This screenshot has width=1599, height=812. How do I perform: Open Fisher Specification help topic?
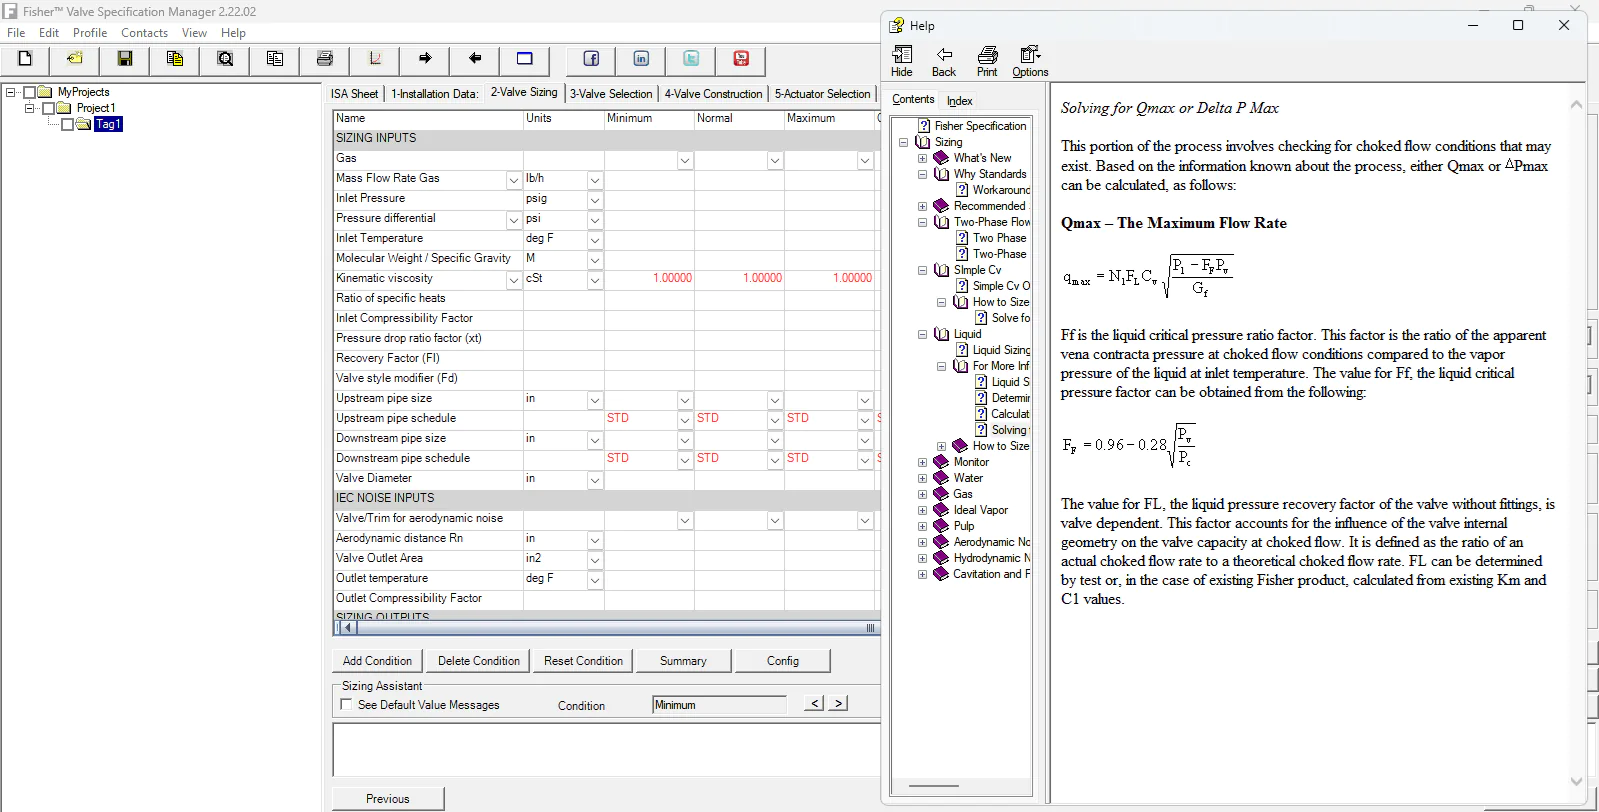click(980, 126)
